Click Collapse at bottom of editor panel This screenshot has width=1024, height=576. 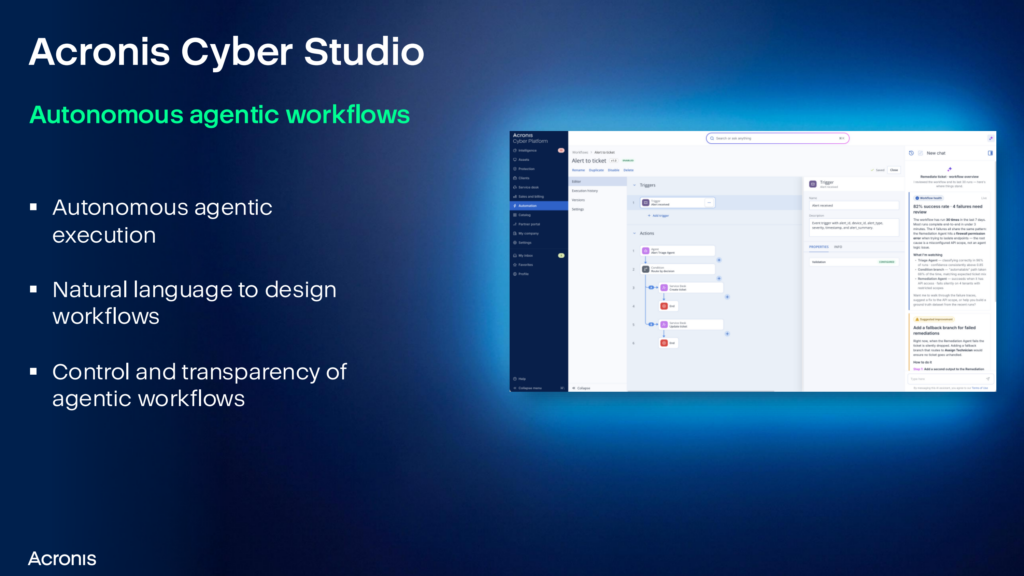point(581,388)
